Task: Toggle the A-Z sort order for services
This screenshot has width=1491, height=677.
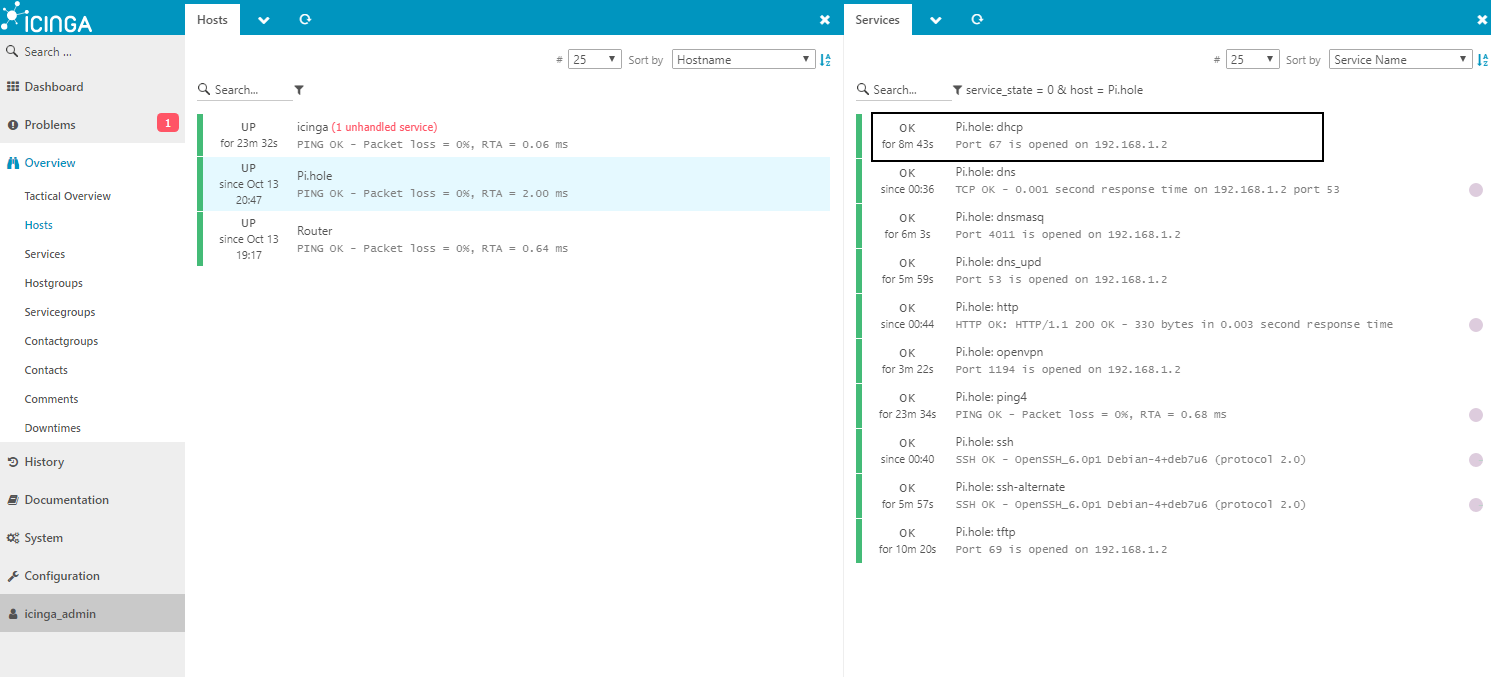Action: pyautogui.click(x=1483, y=59)
